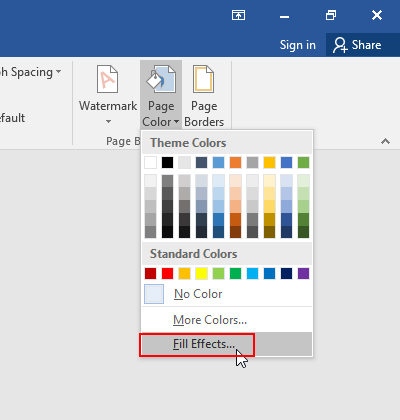Open the Page Color dropdown arrow
The width and height of the screenshot is (400, 420).
176,122
